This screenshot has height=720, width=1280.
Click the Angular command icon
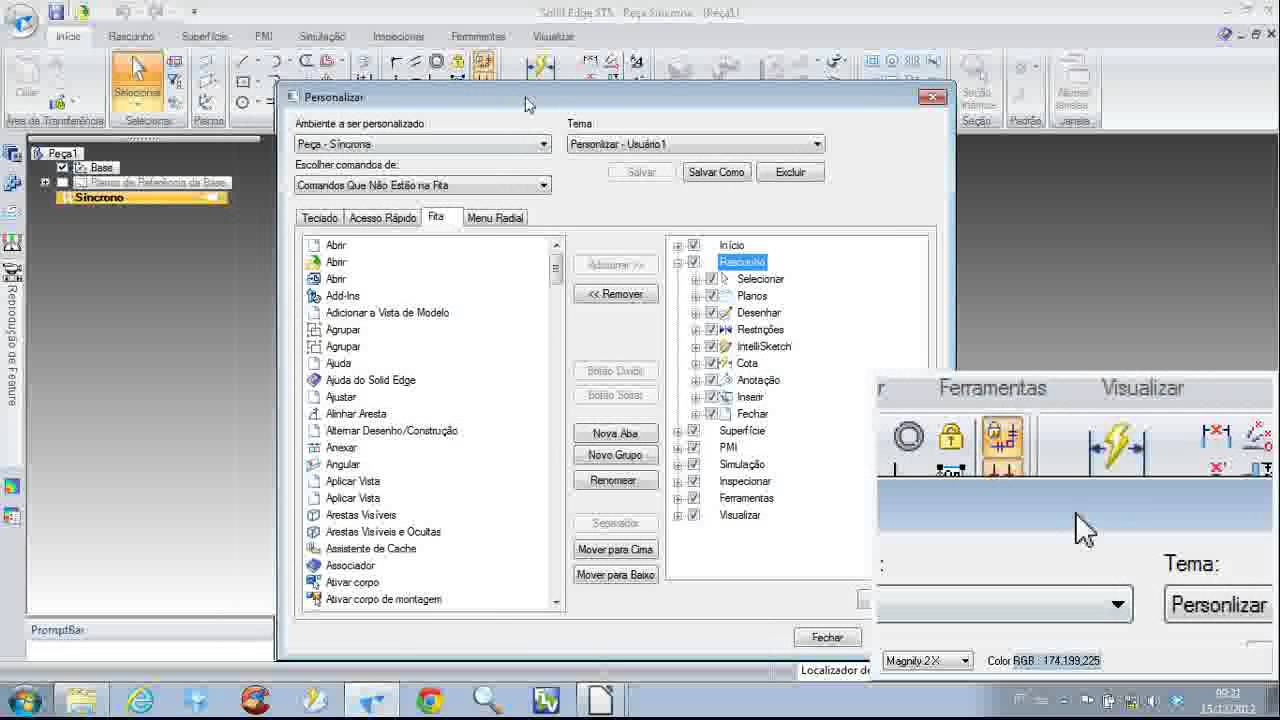[314, 465]
